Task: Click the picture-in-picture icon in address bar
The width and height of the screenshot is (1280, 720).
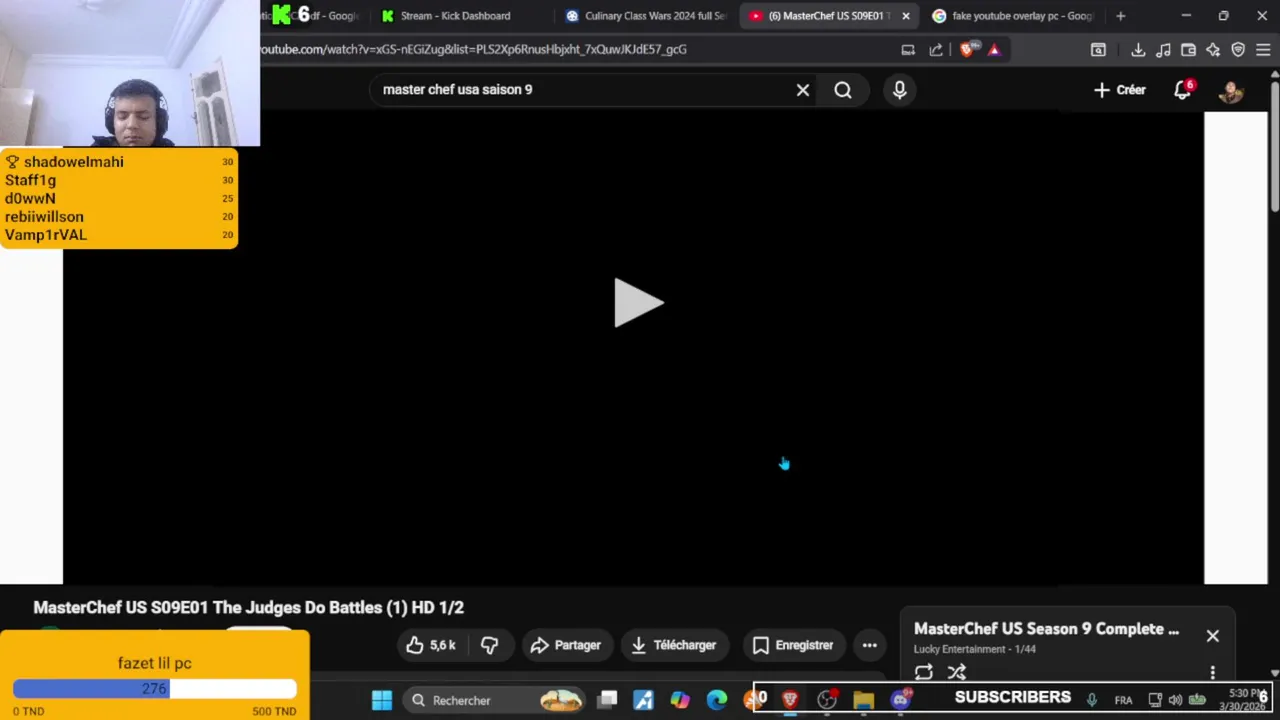Action: tap(908, 50)
